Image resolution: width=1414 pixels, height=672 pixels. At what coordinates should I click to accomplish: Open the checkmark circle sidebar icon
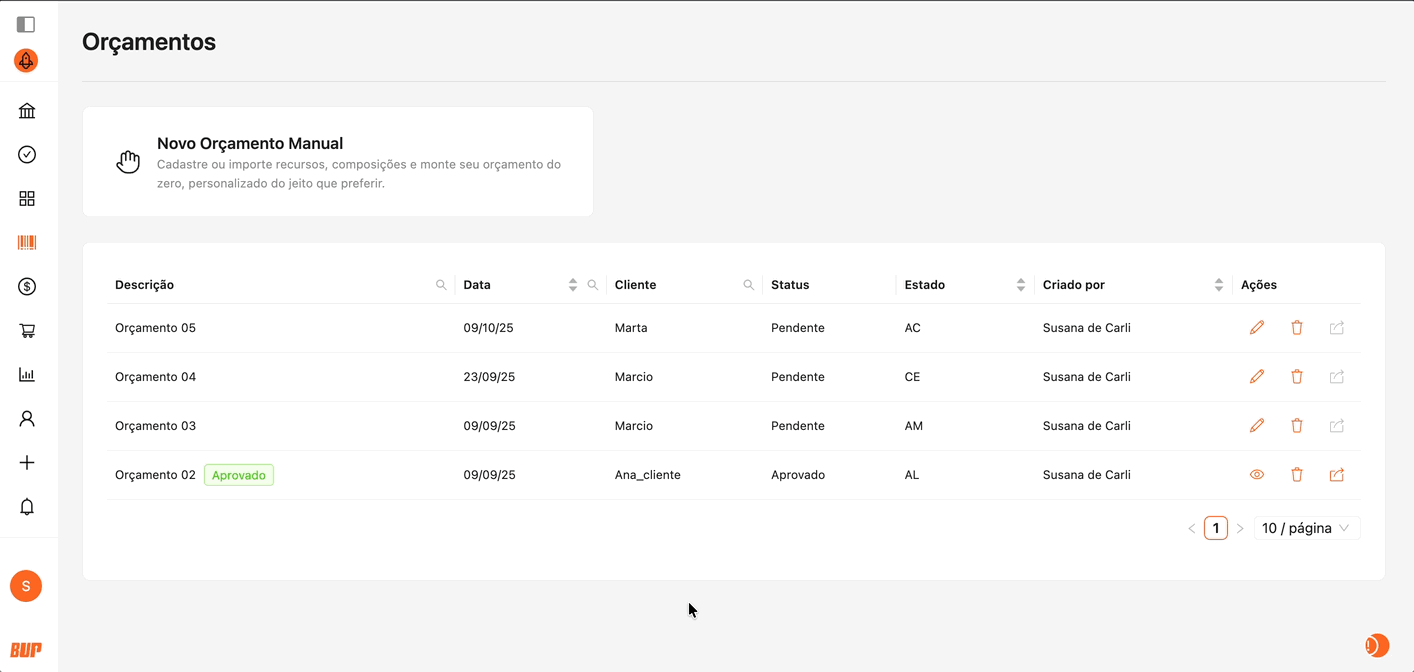pyautogui.click(x=27, y=154)
